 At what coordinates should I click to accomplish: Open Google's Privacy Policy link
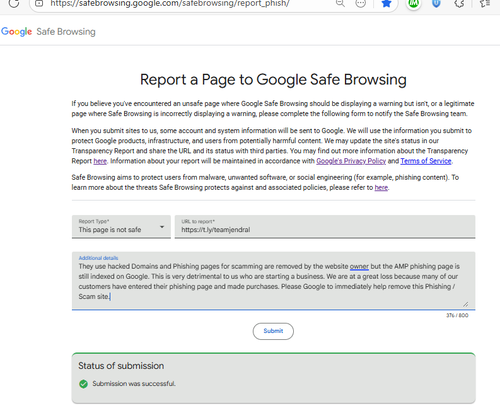[x=351, y=161]
